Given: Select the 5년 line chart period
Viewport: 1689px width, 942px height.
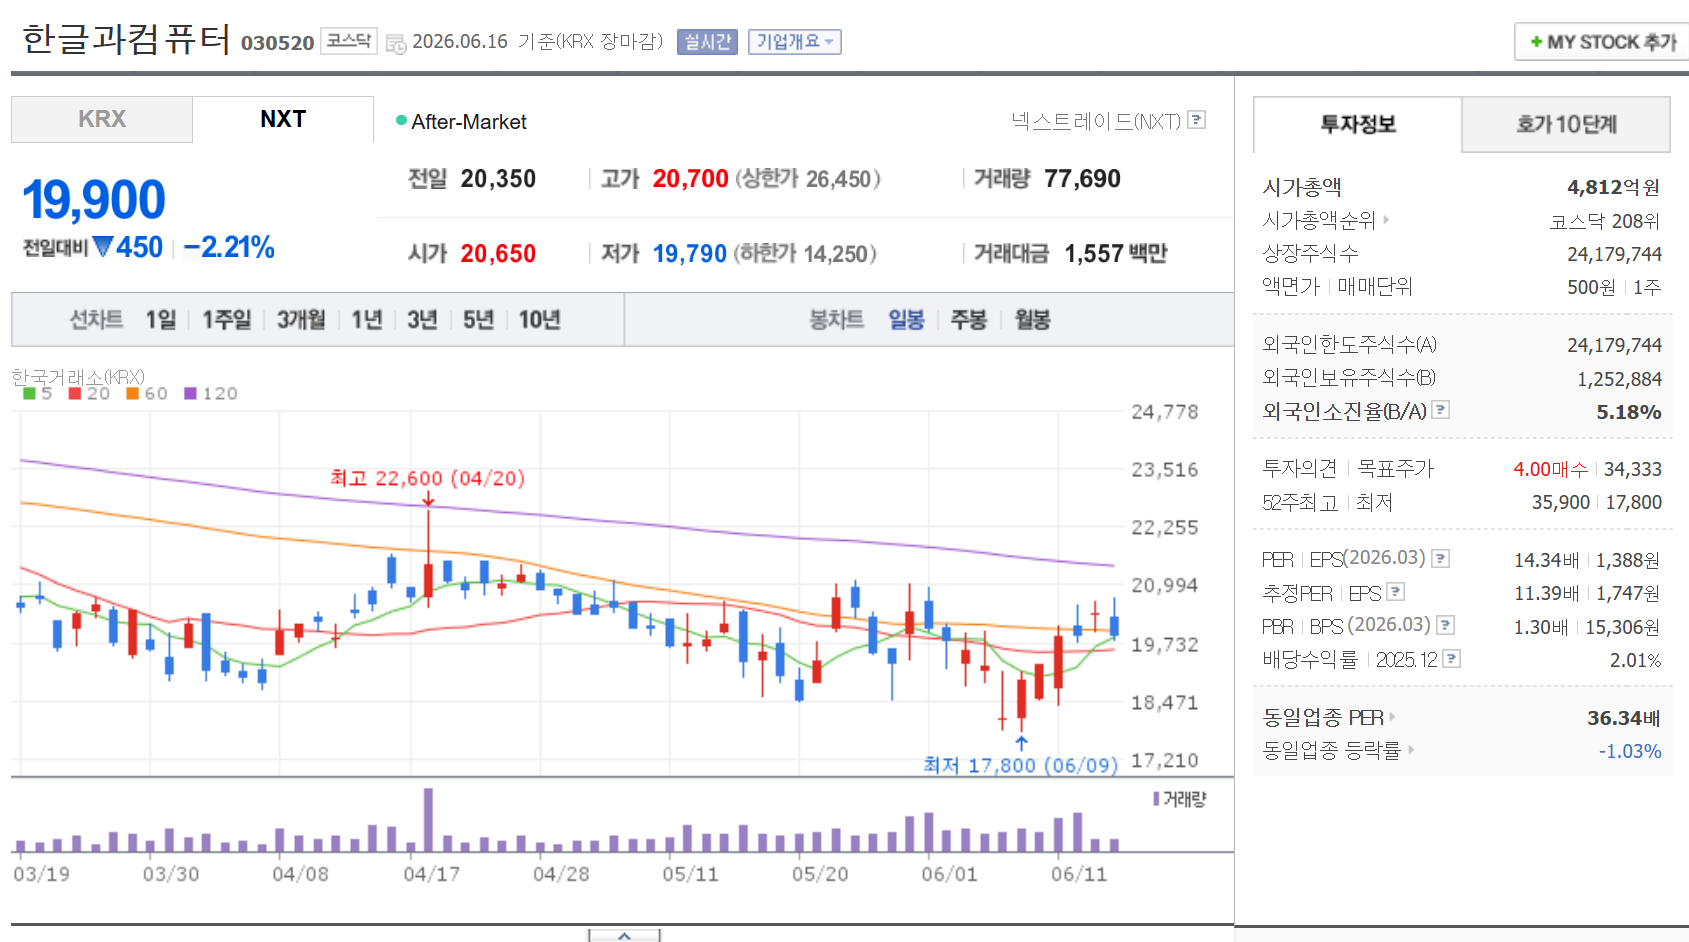Looking at the screenshot, I should click(x=478, y=320).
